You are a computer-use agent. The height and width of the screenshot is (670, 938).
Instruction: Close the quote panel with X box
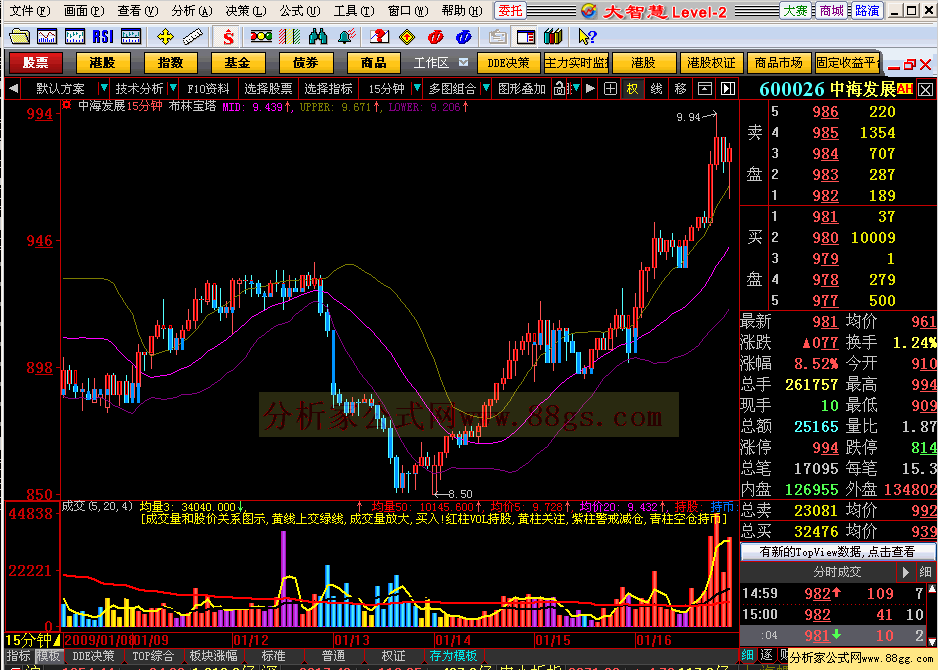tap(925, 90)
